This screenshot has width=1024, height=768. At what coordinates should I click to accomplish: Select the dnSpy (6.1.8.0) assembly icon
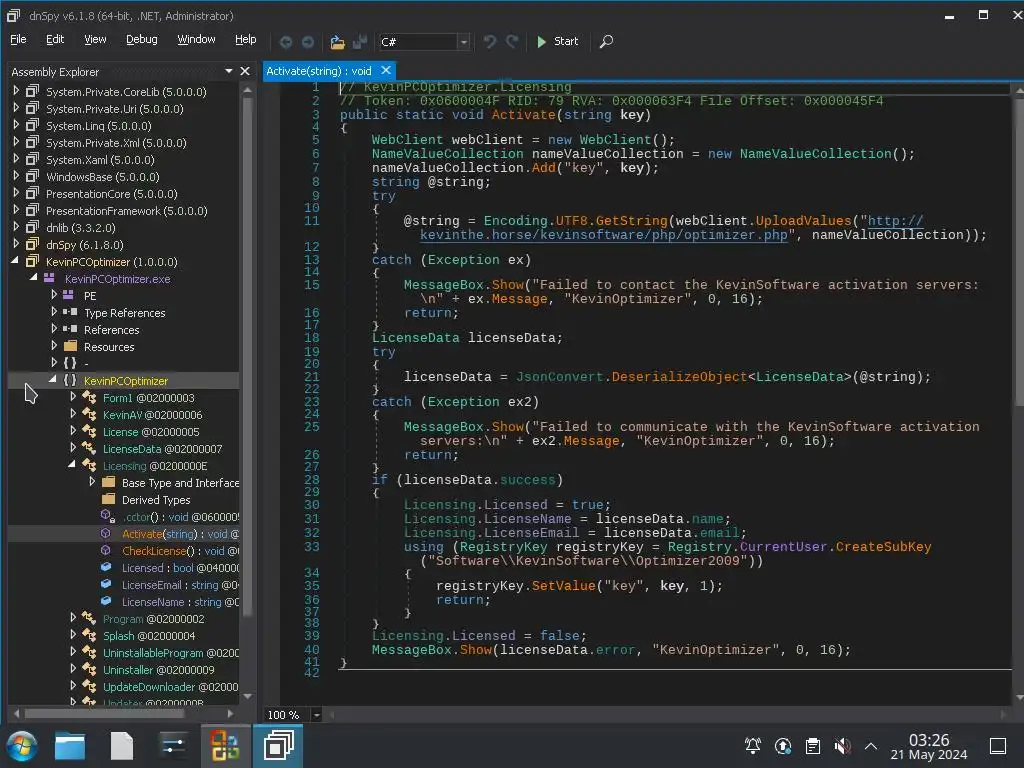[x=32, y=244]
